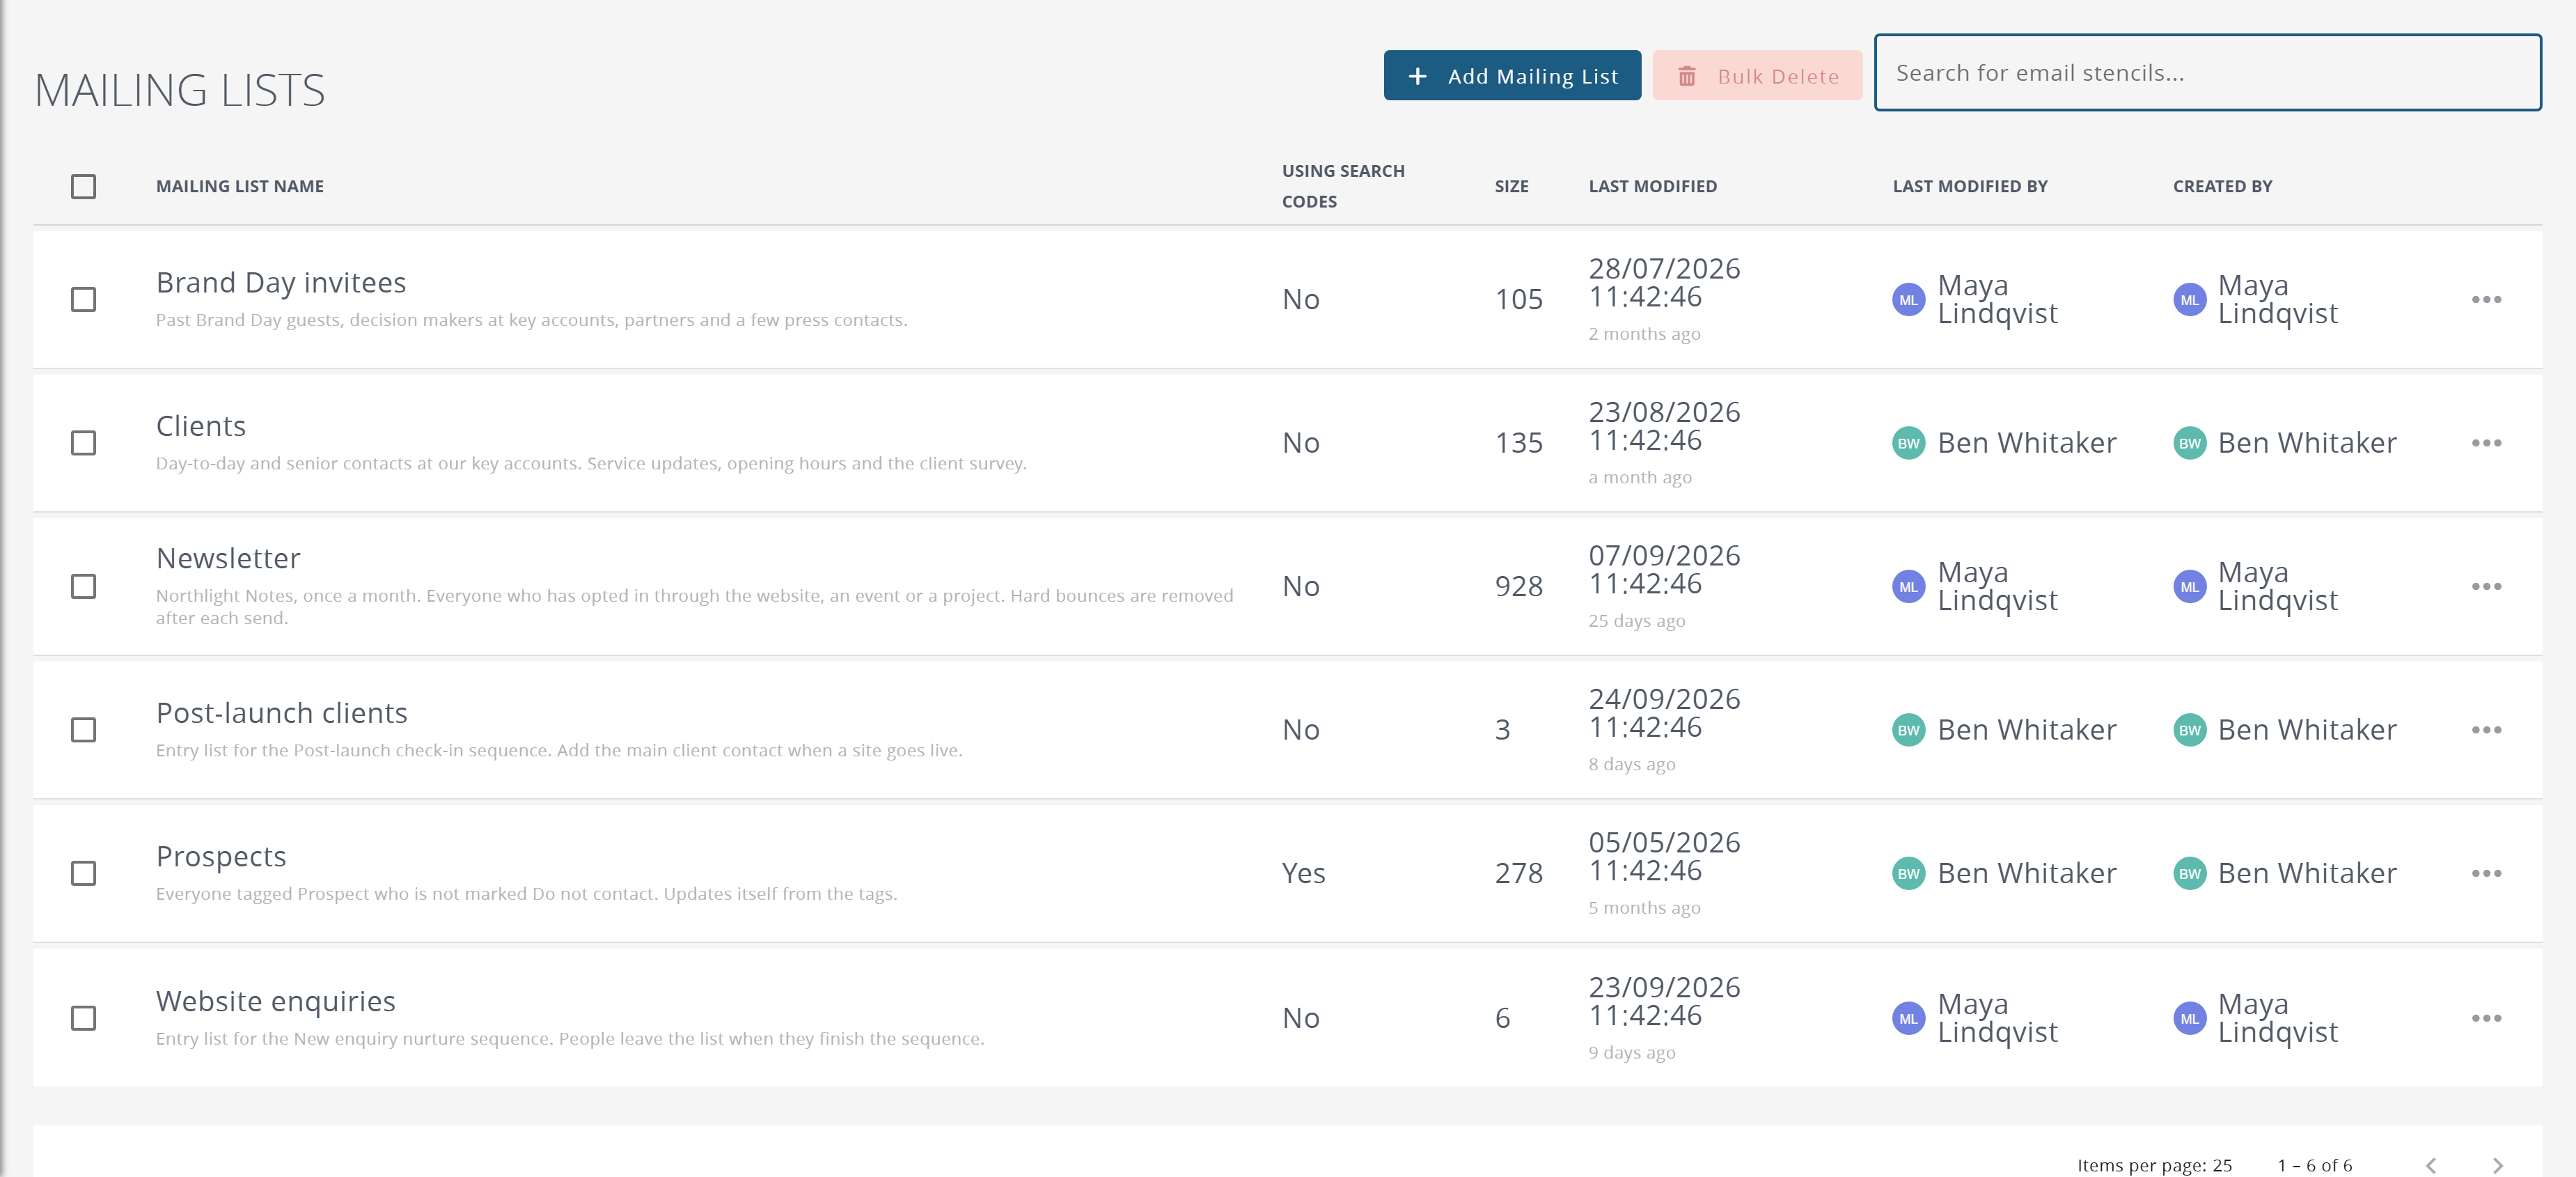
Task: Check the Clients row checkbox
Action: [x=84, y=443]
